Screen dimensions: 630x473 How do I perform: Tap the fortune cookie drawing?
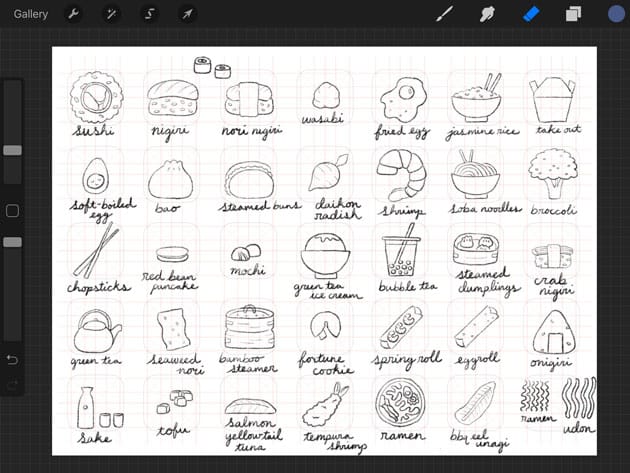click(x=325, y=326)
